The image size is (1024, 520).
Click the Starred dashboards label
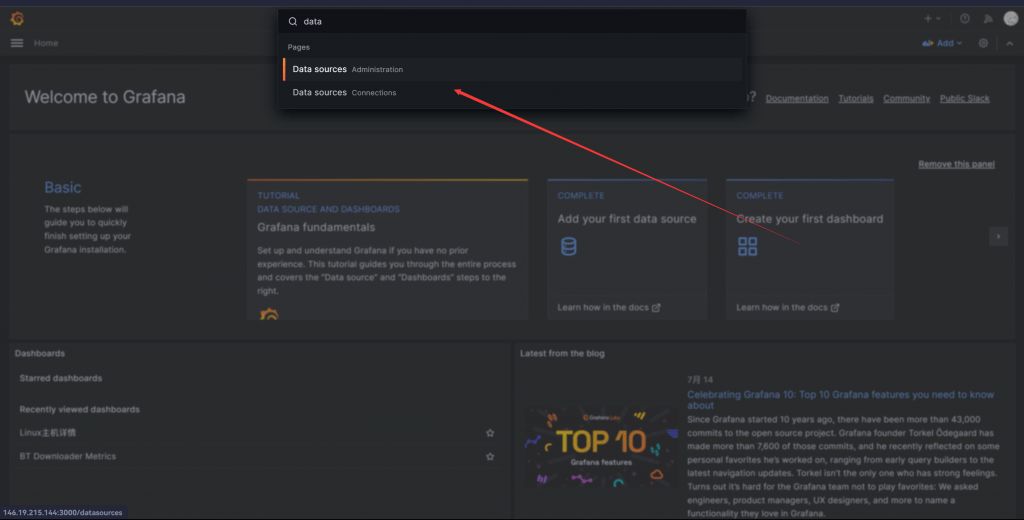pyautogui.click(x=61, y=378)
